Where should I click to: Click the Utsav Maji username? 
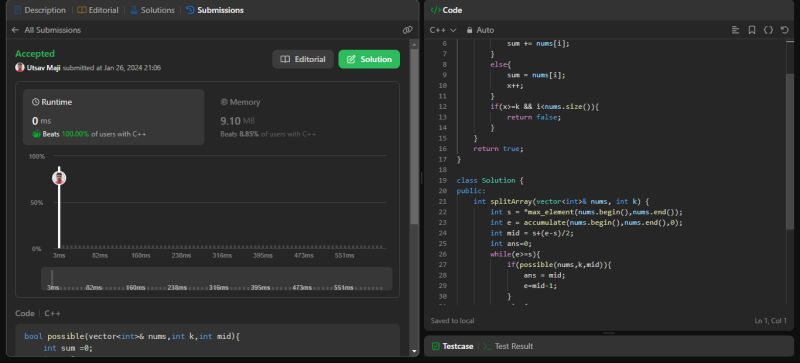pos(43,67)
